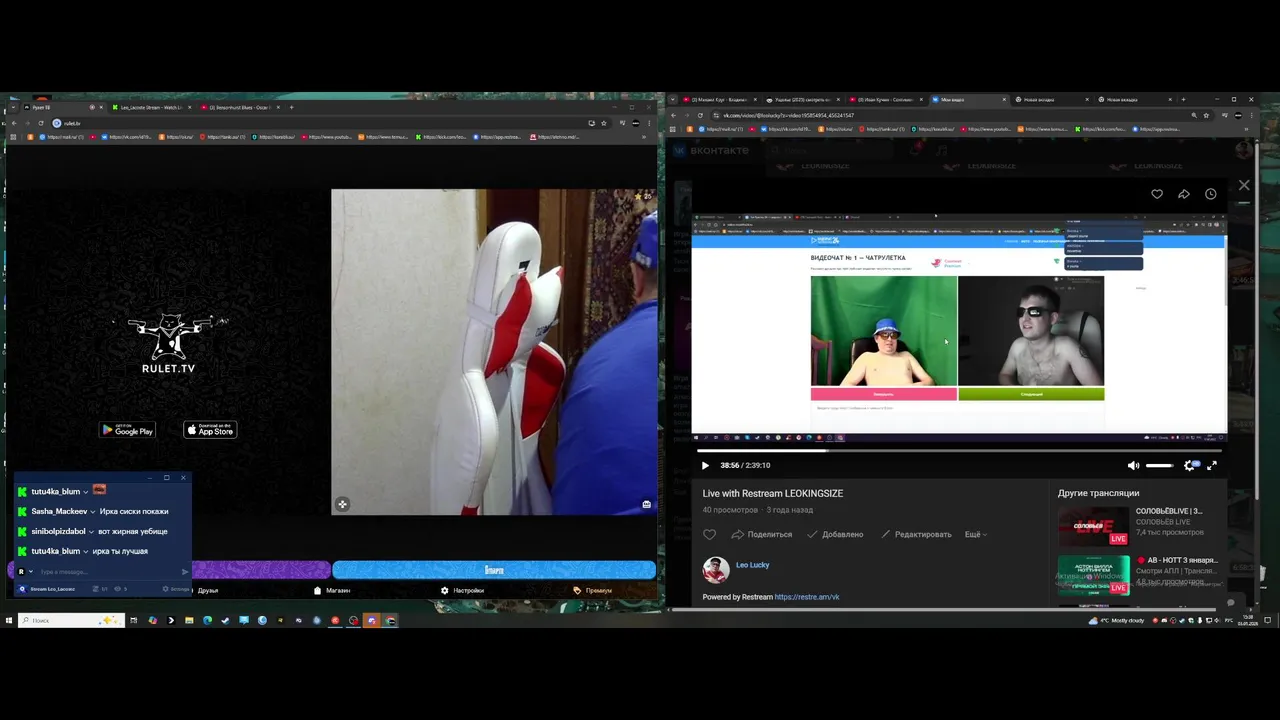1280x720 pixels.
Task: Send the chat message with the arrow icon
Action: 185,572
